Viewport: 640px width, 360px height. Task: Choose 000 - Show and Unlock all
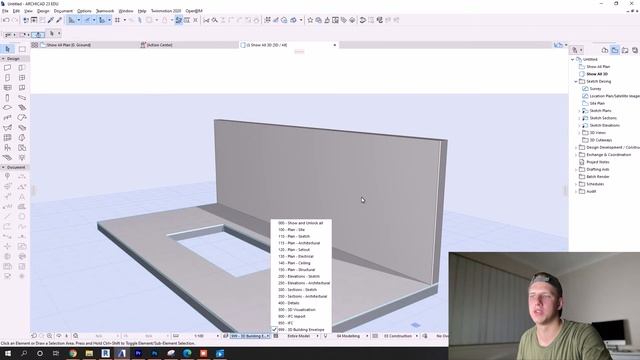point(301,223)
